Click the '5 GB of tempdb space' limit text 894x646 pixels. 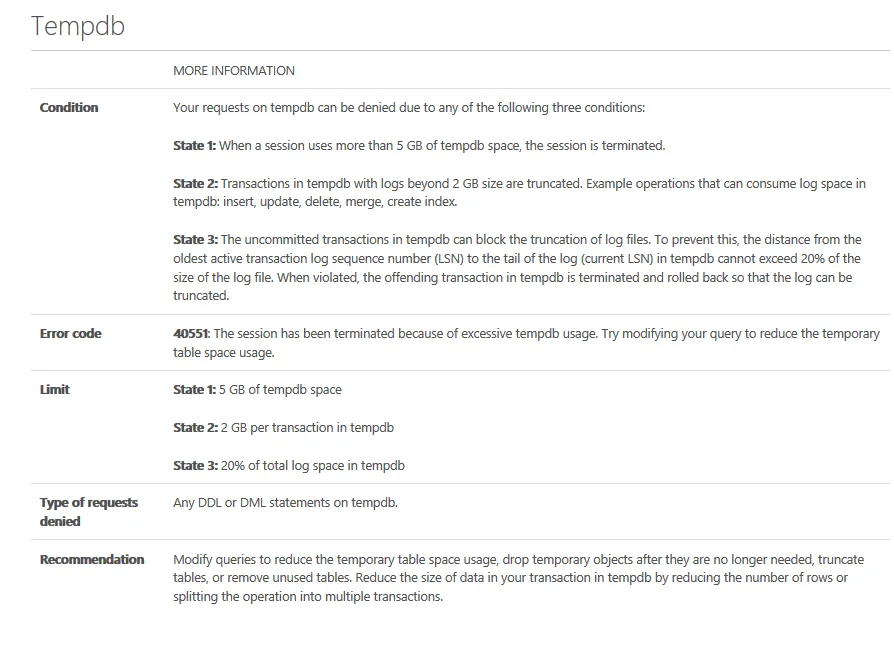pos(281,389)
